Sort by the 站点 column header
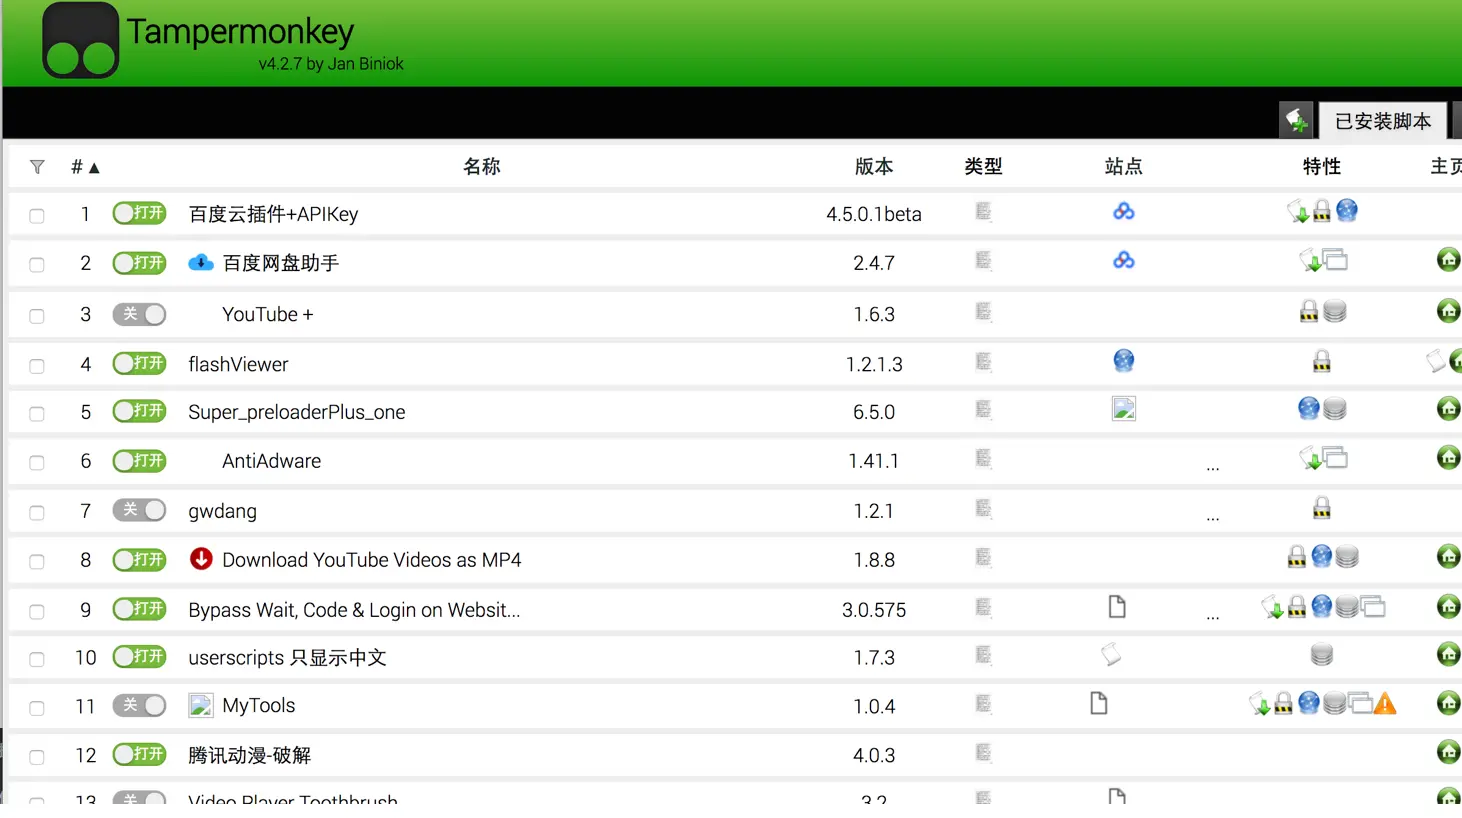Screen dimensions: 1462x818 [1123, 167]
